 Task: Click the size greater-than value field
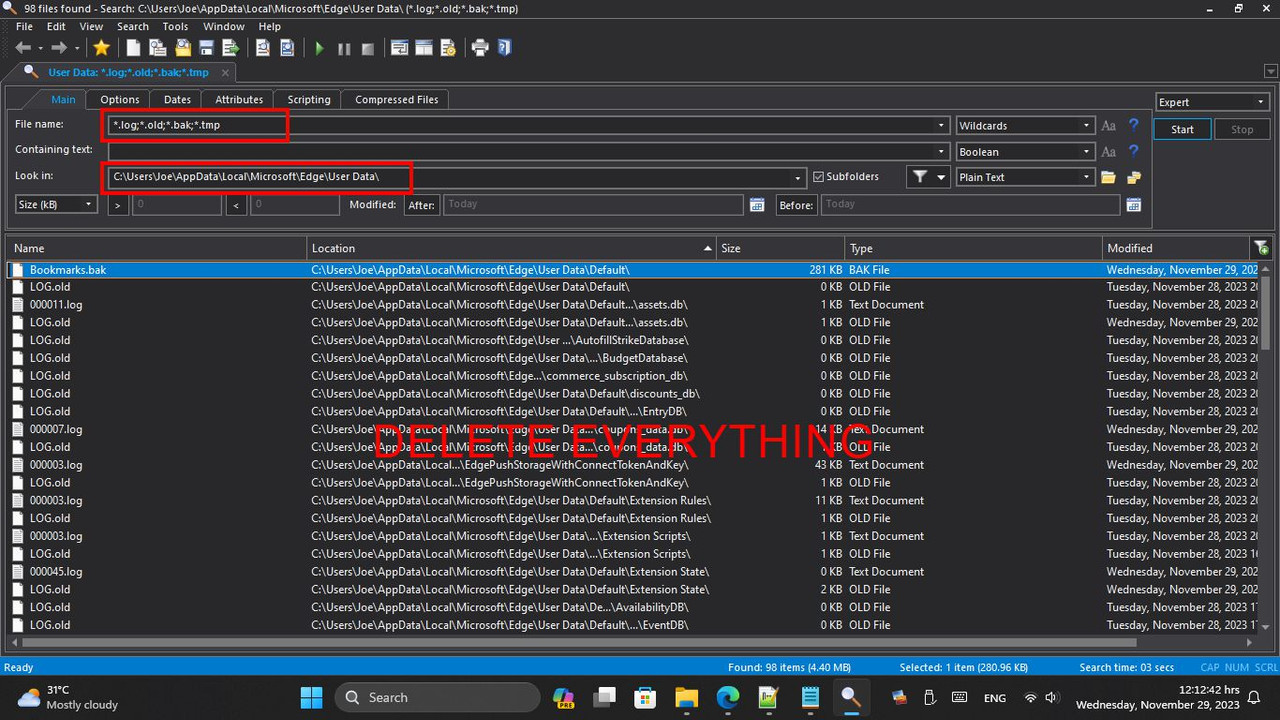coord(176,204)
